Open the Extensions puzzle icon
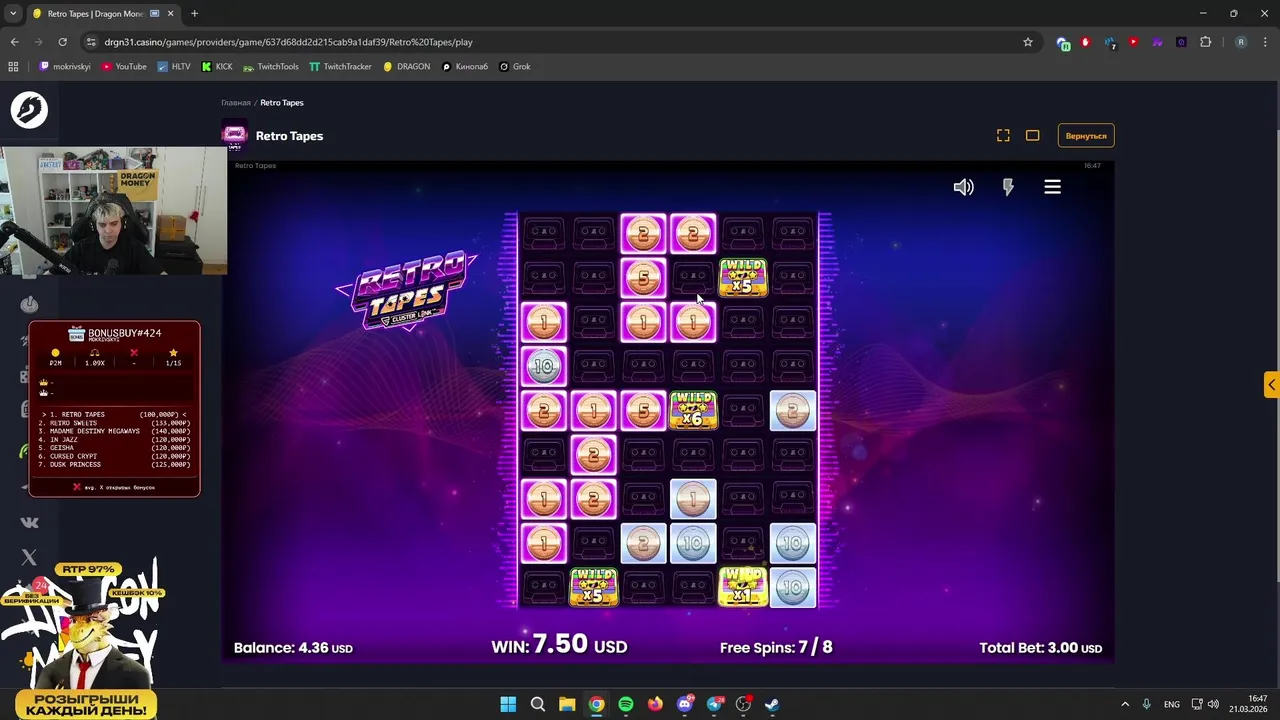 [x=1205, y=42]
